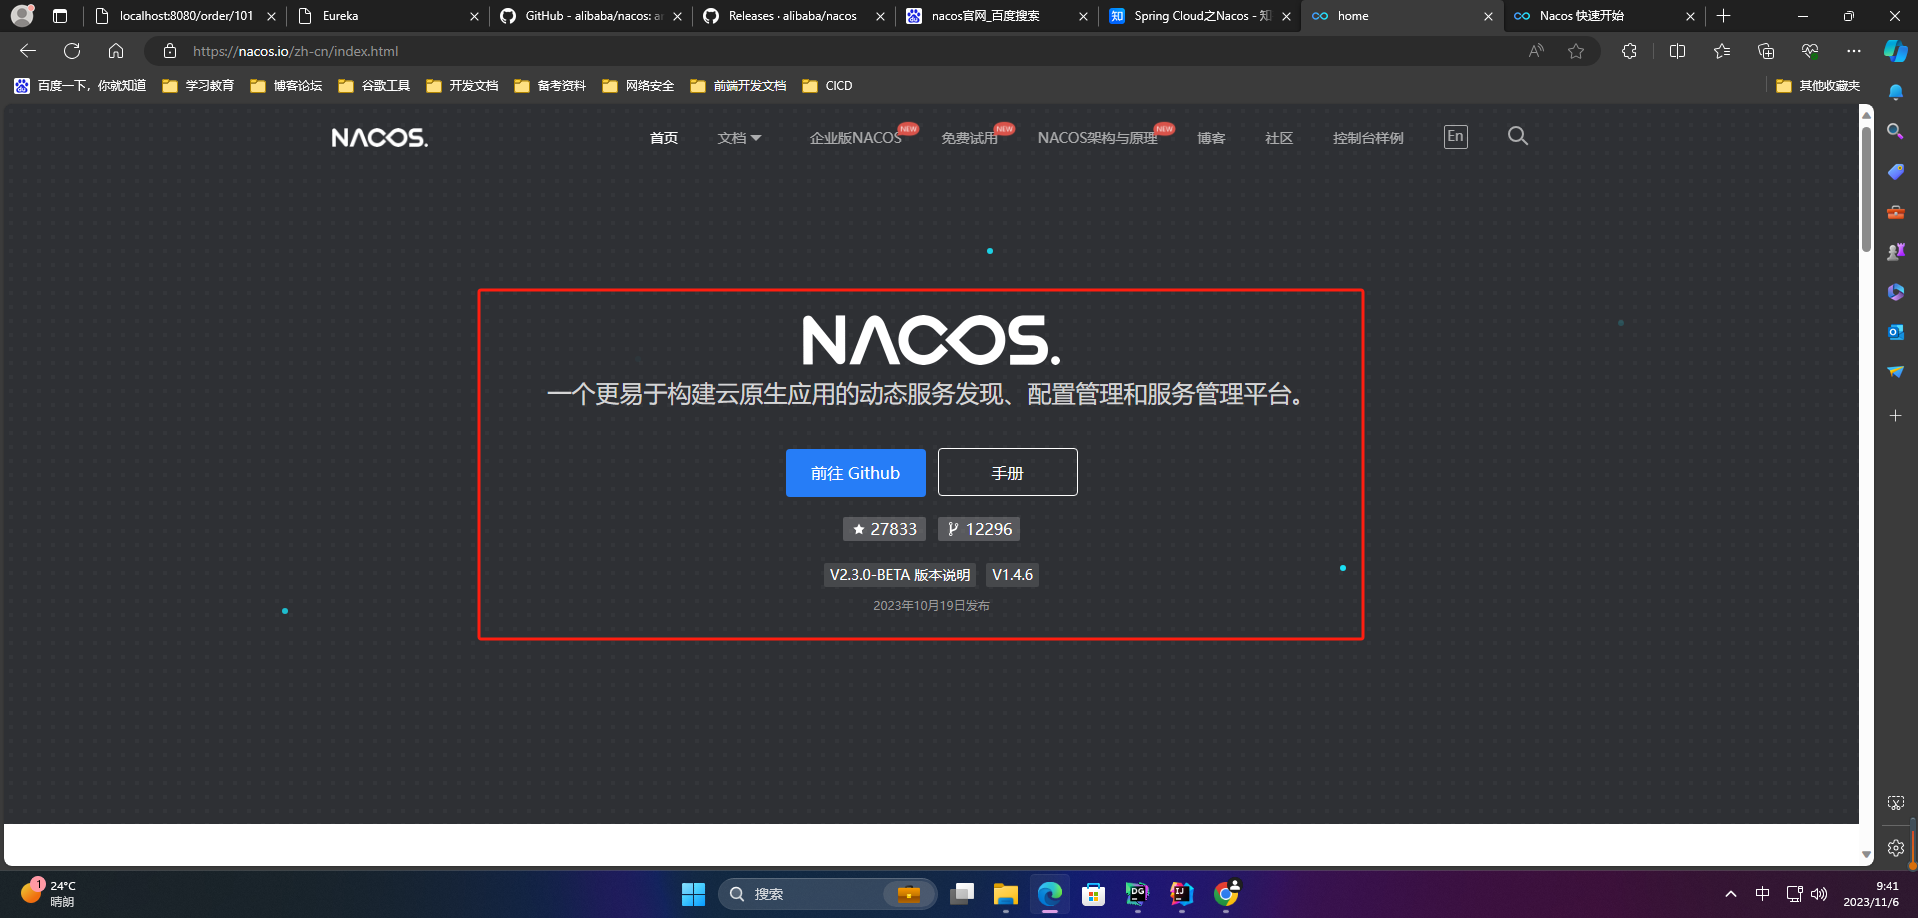Open 免费试用 navigation link

[970, 138]
